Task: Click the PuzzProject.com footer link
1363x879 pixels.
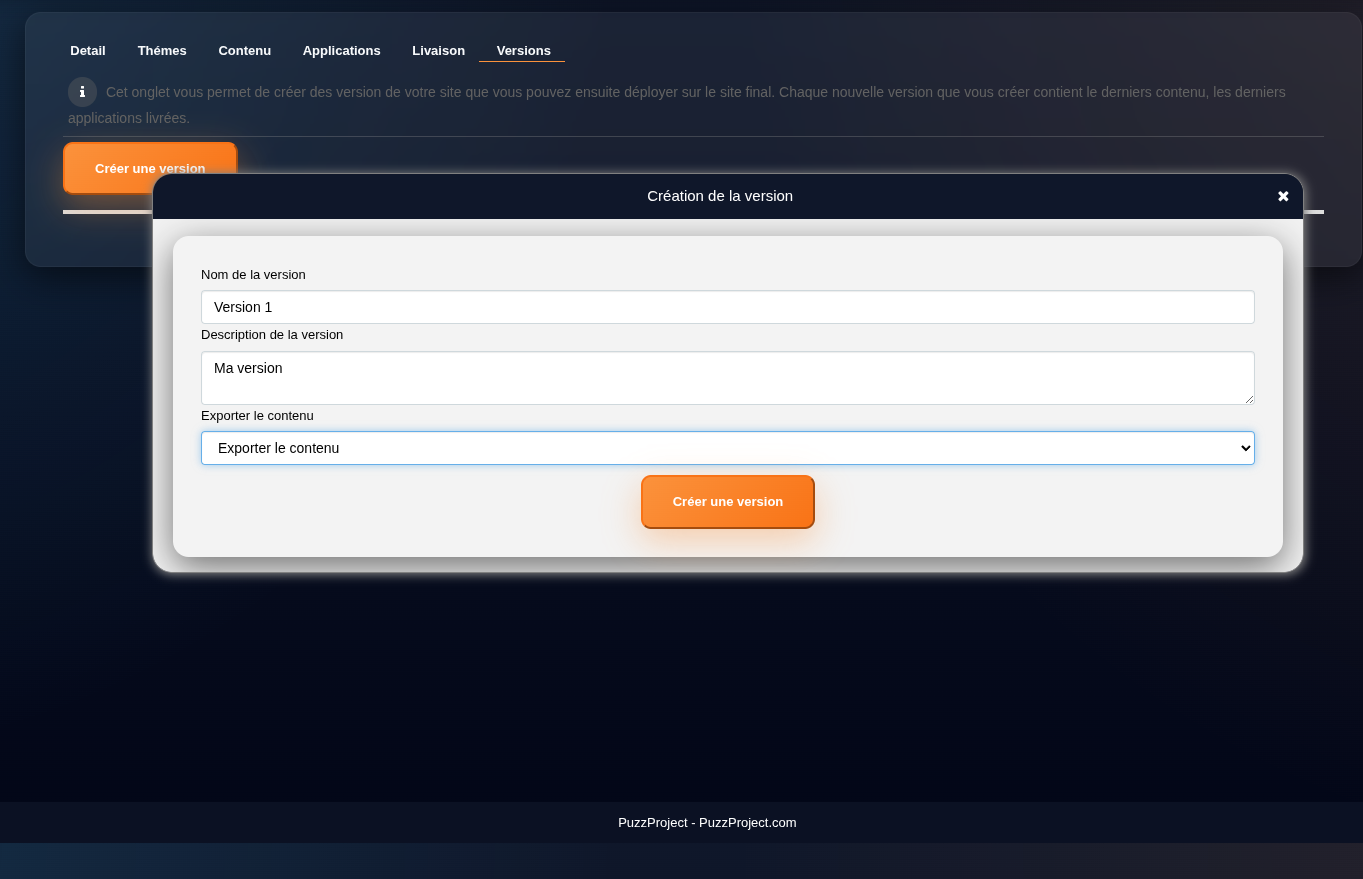Action: click(x=747, y=823)
